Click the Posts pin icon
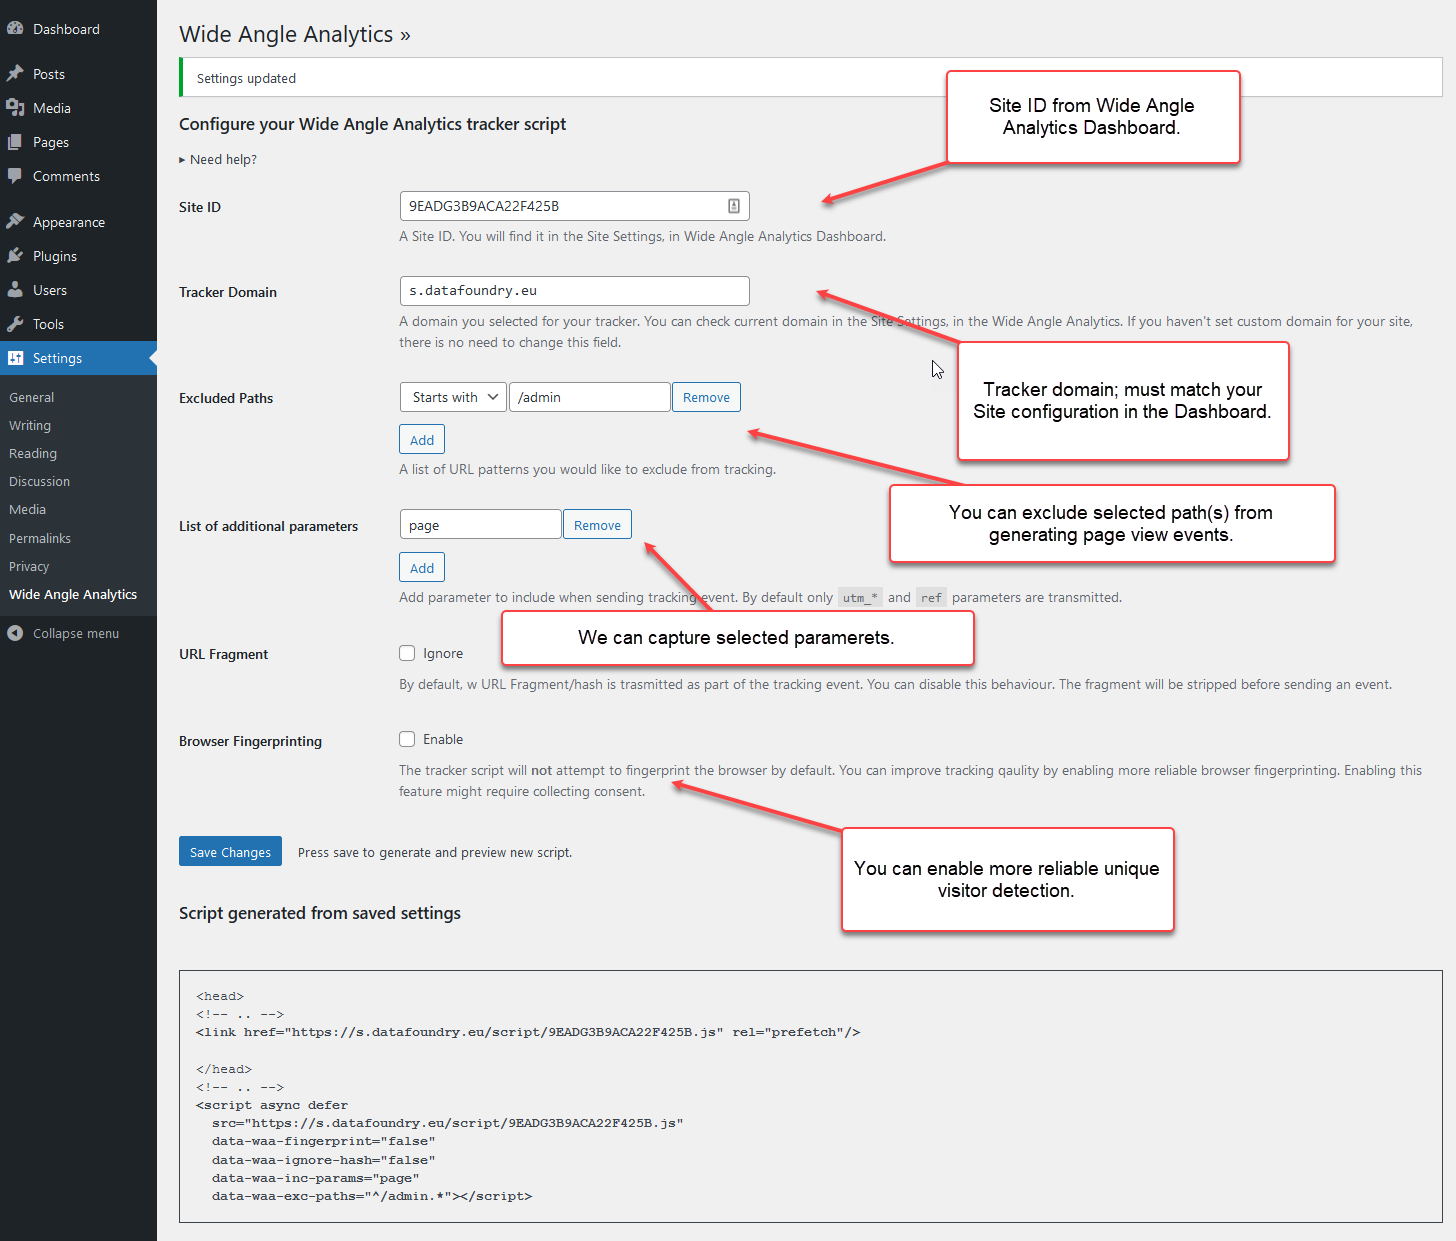The image size is (1456, 1241). [x=15, y=74]
